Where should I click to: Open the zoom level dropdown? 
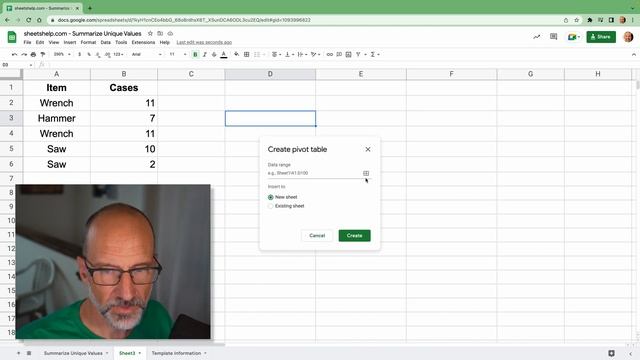pos(62,54)
